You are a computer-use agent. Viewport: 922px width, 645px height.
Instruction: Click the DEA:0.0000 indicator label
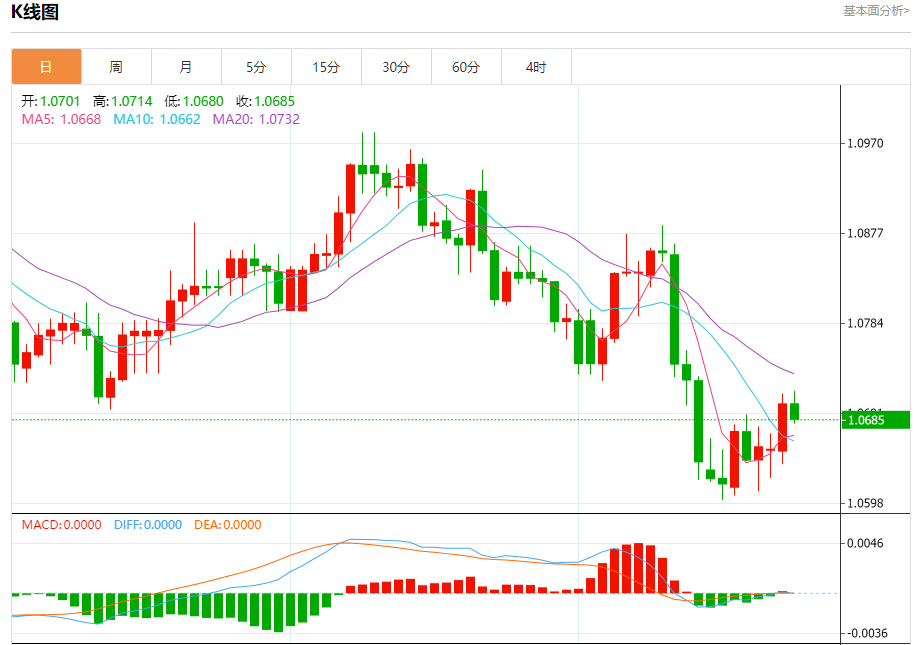click(x=228, y=524)
